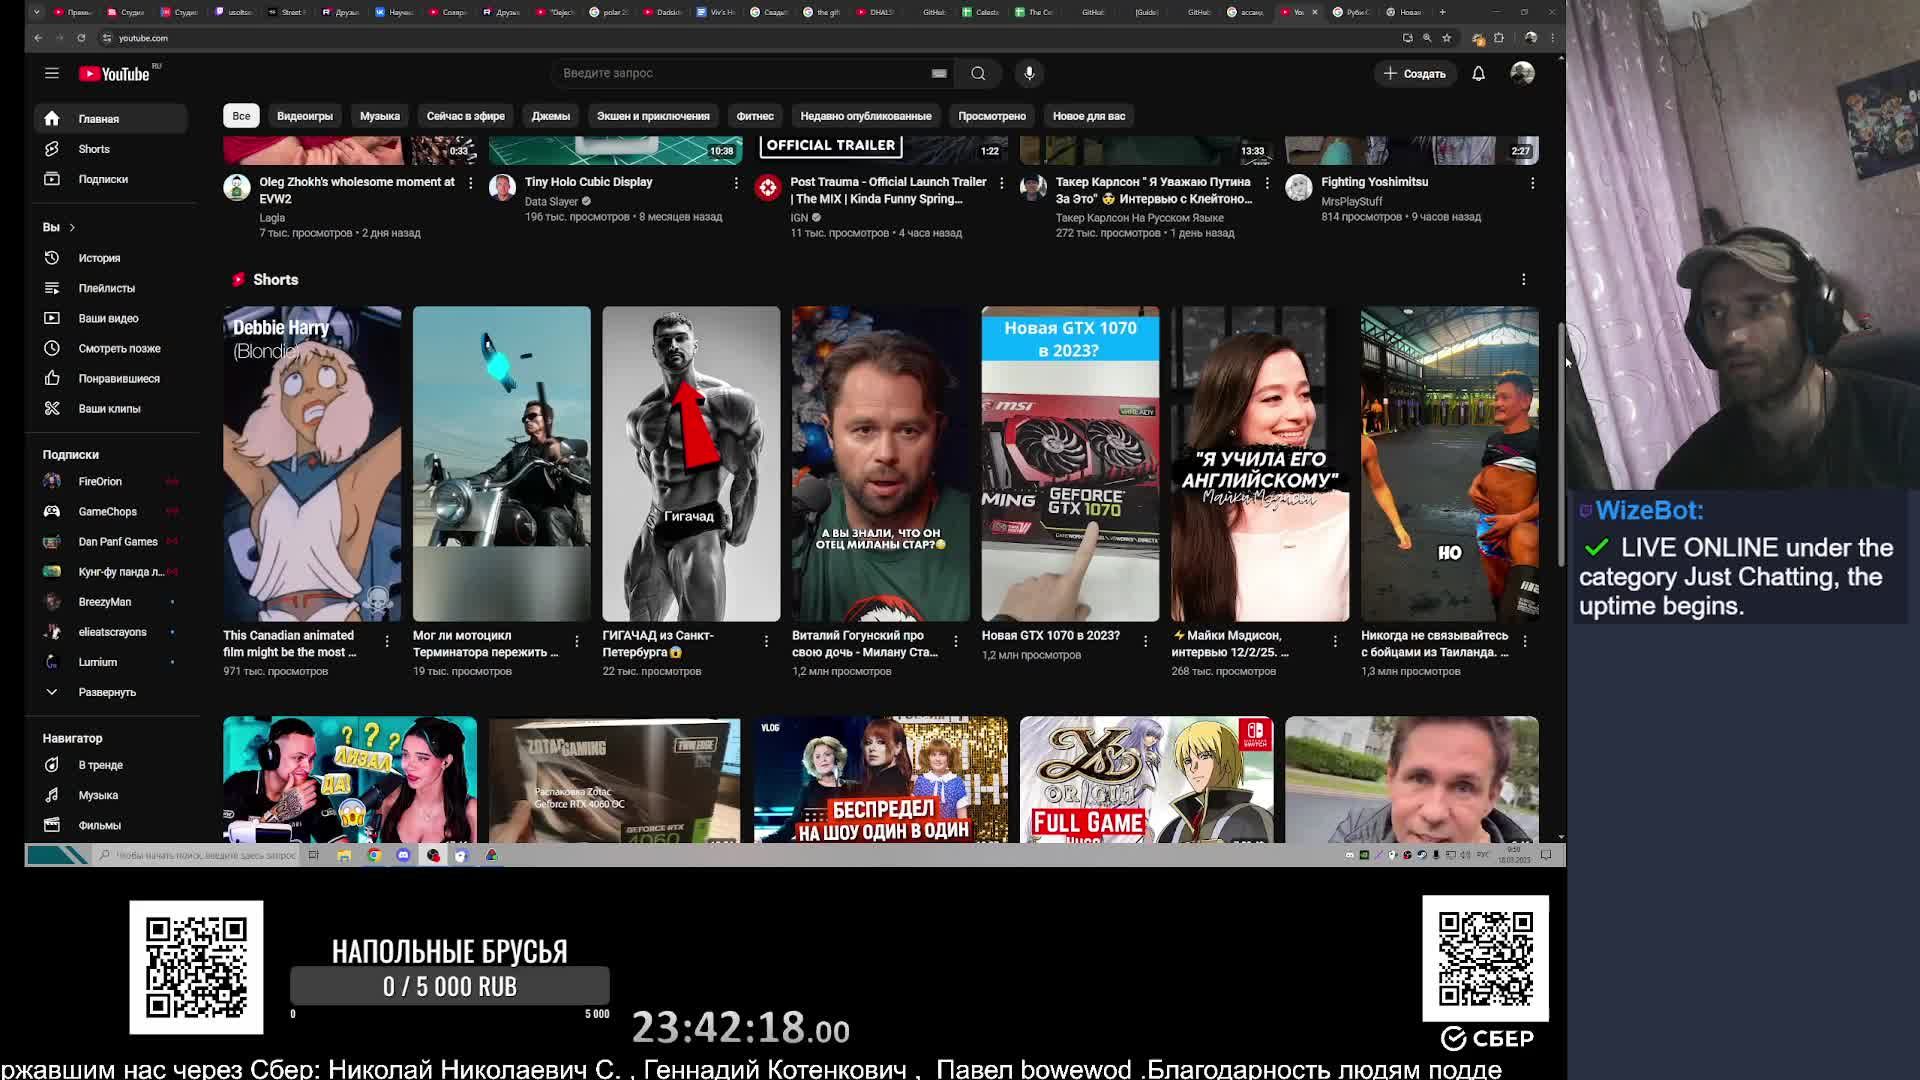Click the "Создать" button
The image size is (1920, 1080).
pyautogui.click(x=1415, y=73)
